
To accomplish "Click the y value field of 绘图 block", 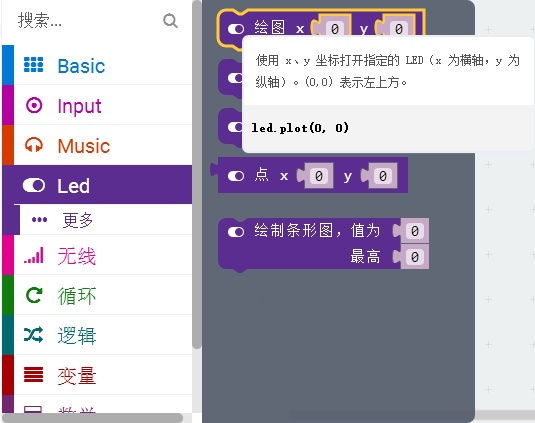I will 398,29.
